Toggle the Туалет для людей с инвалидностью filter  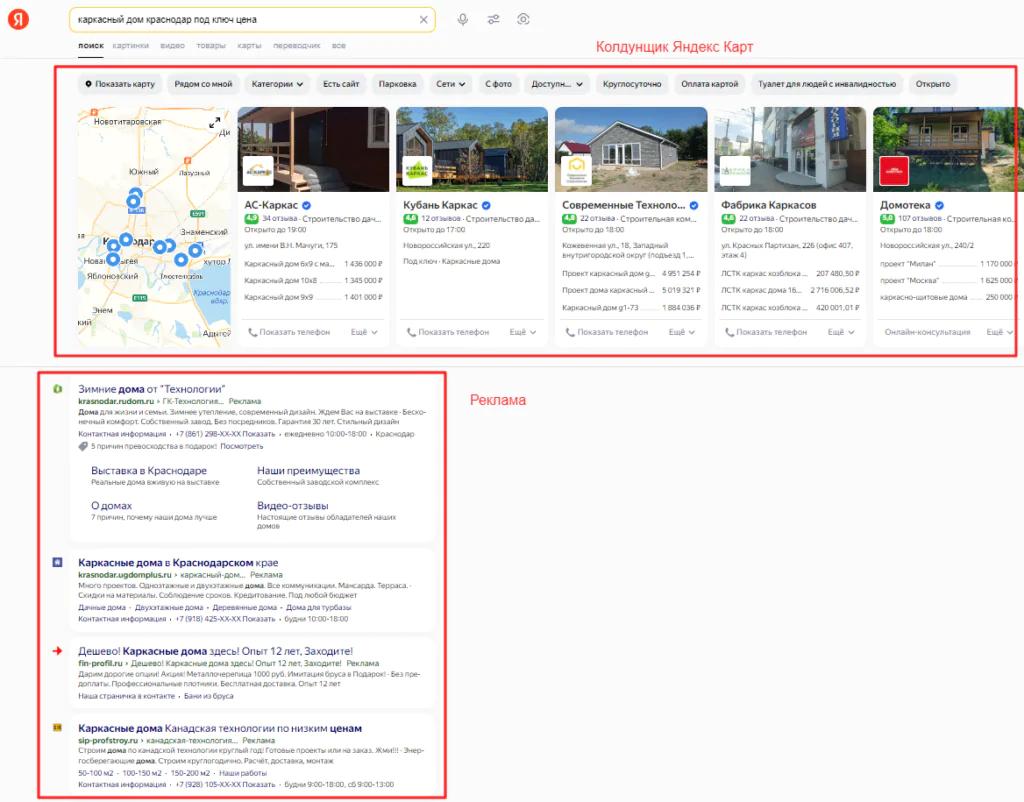[827, 84]
